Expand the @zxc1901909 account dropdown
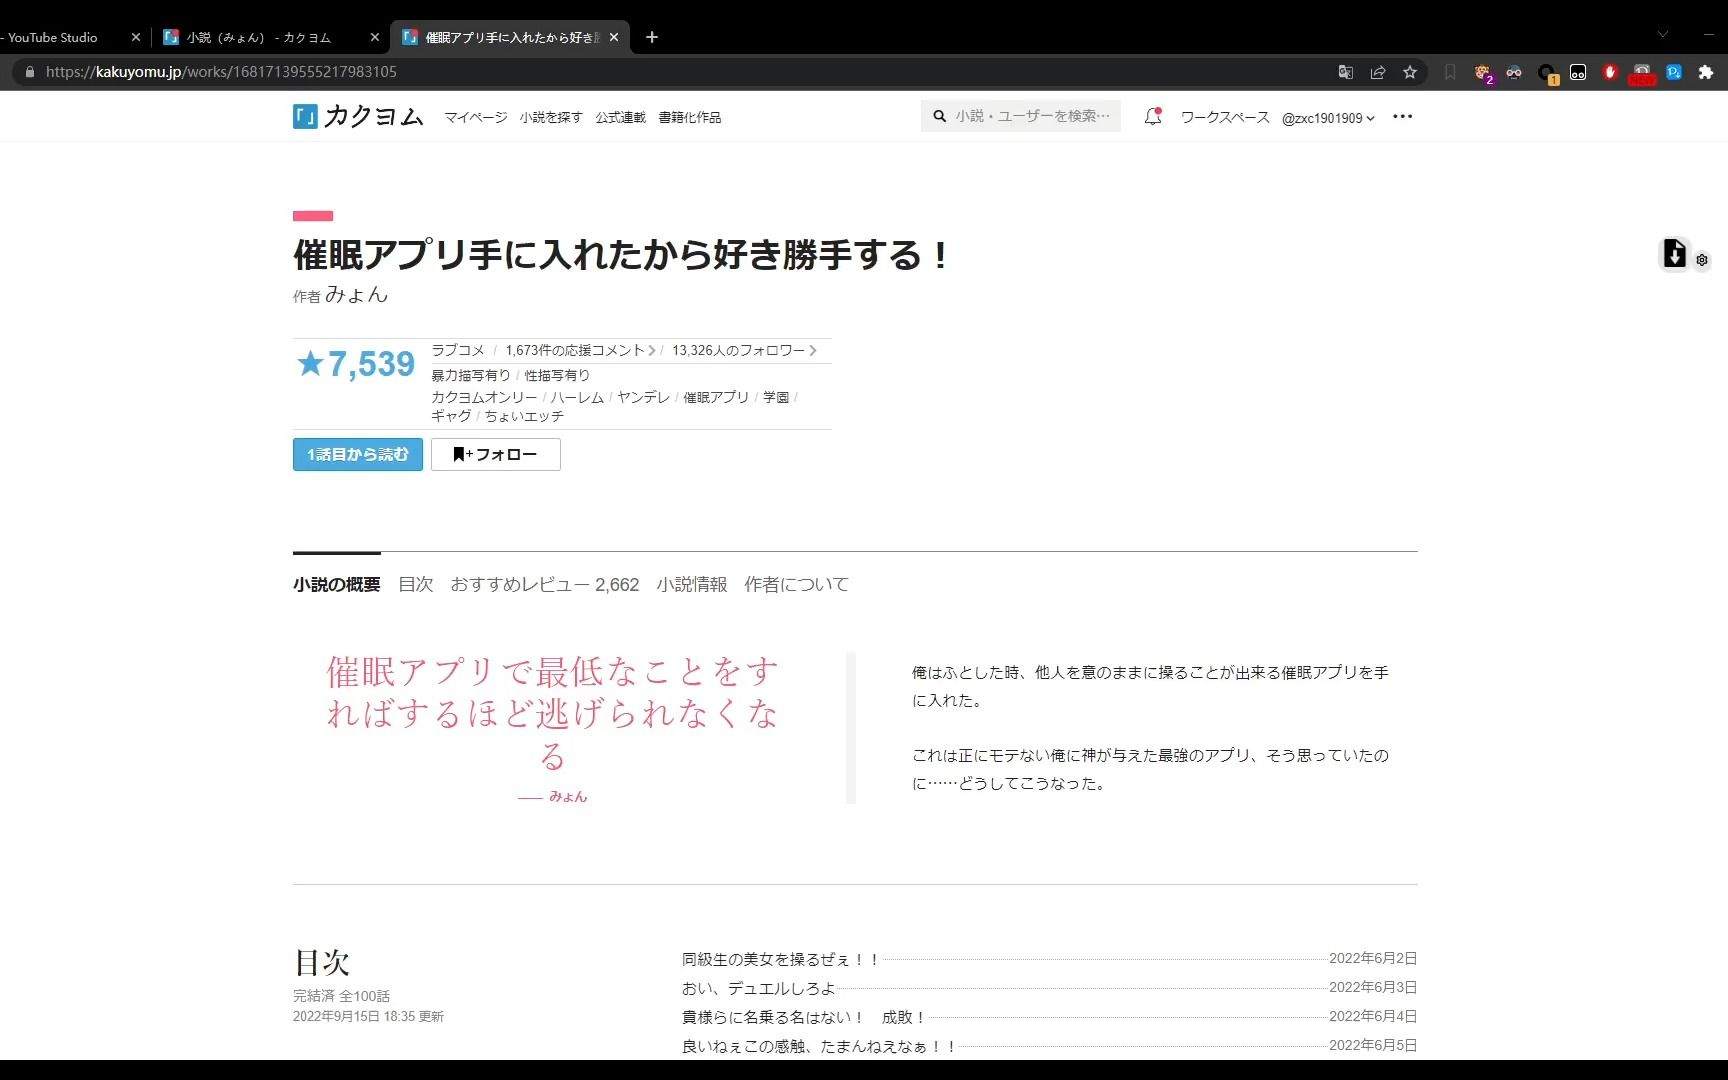The height and width of the screenshot is (1080, 1728). click(1328, 118)
